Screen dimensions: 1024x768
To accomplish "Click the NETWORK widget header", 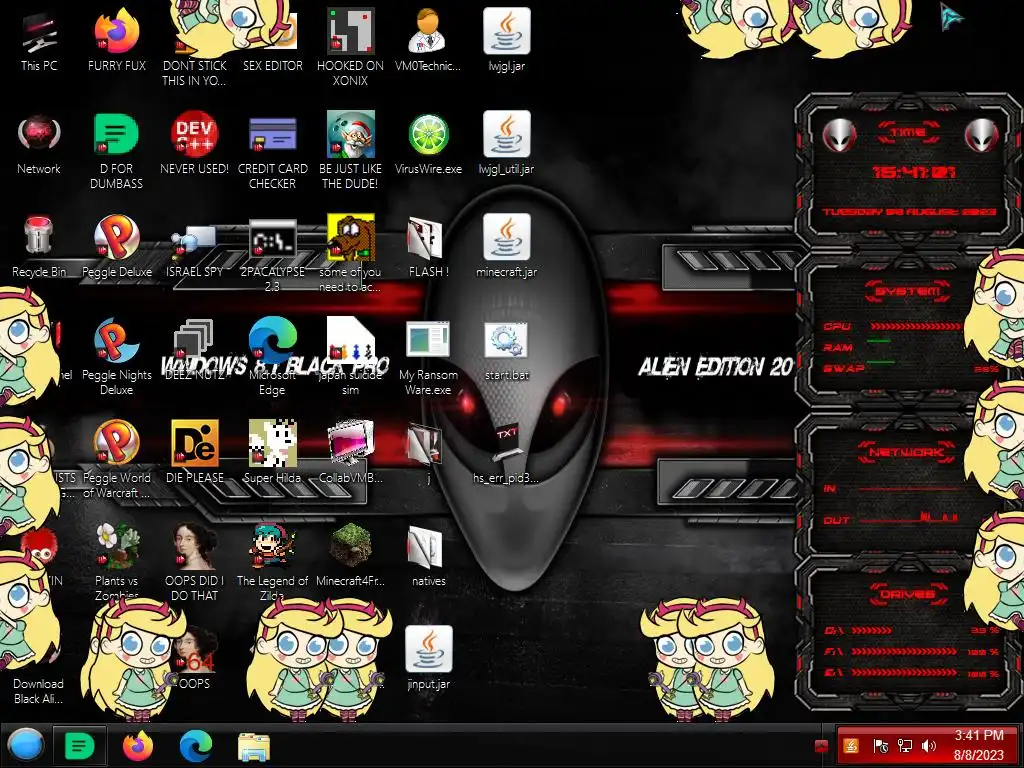I will [x=907, y=451].
